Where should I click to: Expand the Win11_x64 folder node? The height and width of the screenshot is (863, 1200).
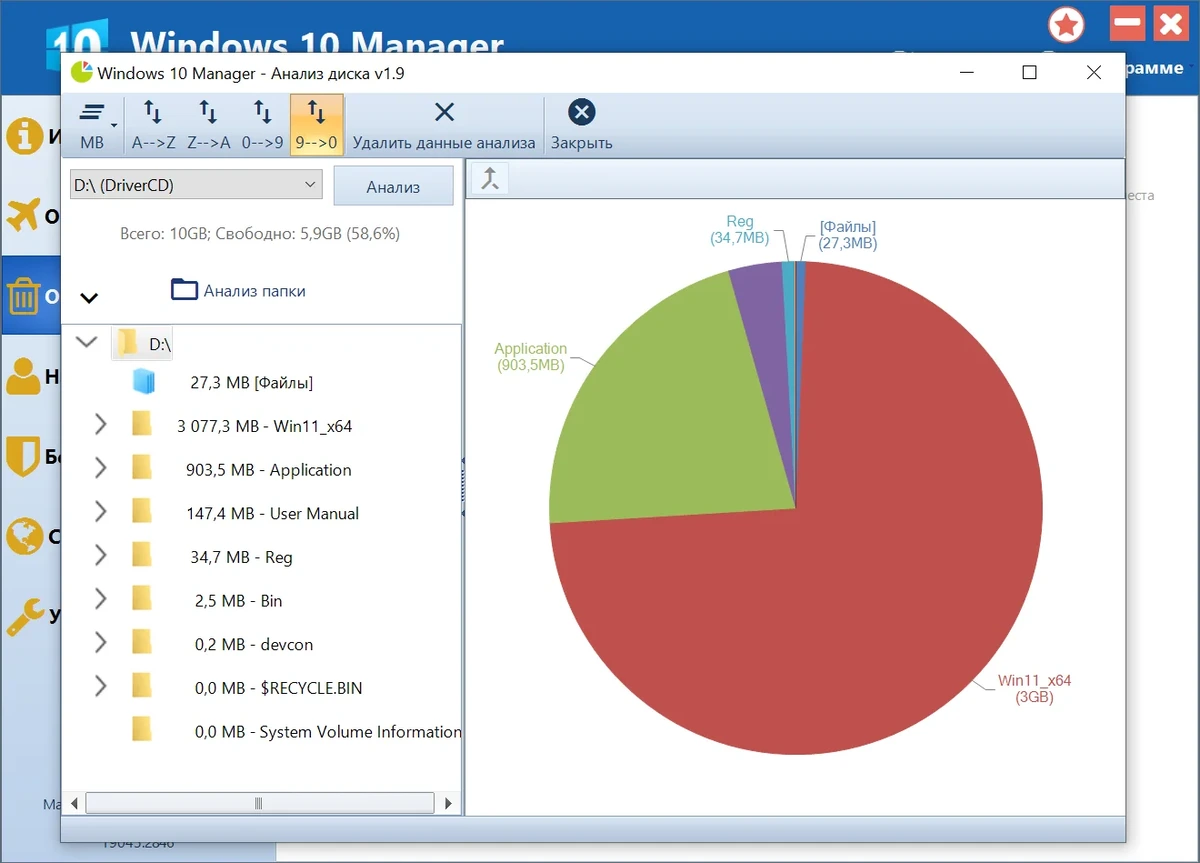100,425
